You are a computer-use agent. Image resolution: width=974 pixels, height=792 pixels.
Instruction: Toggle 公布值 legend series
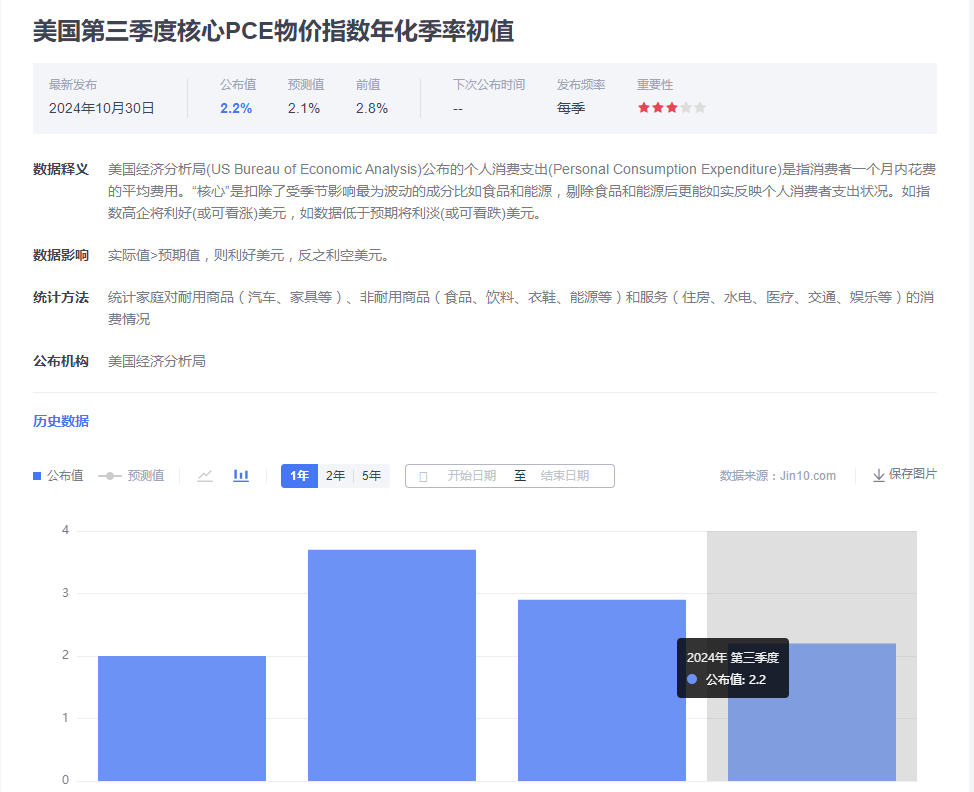click(59, 476)
